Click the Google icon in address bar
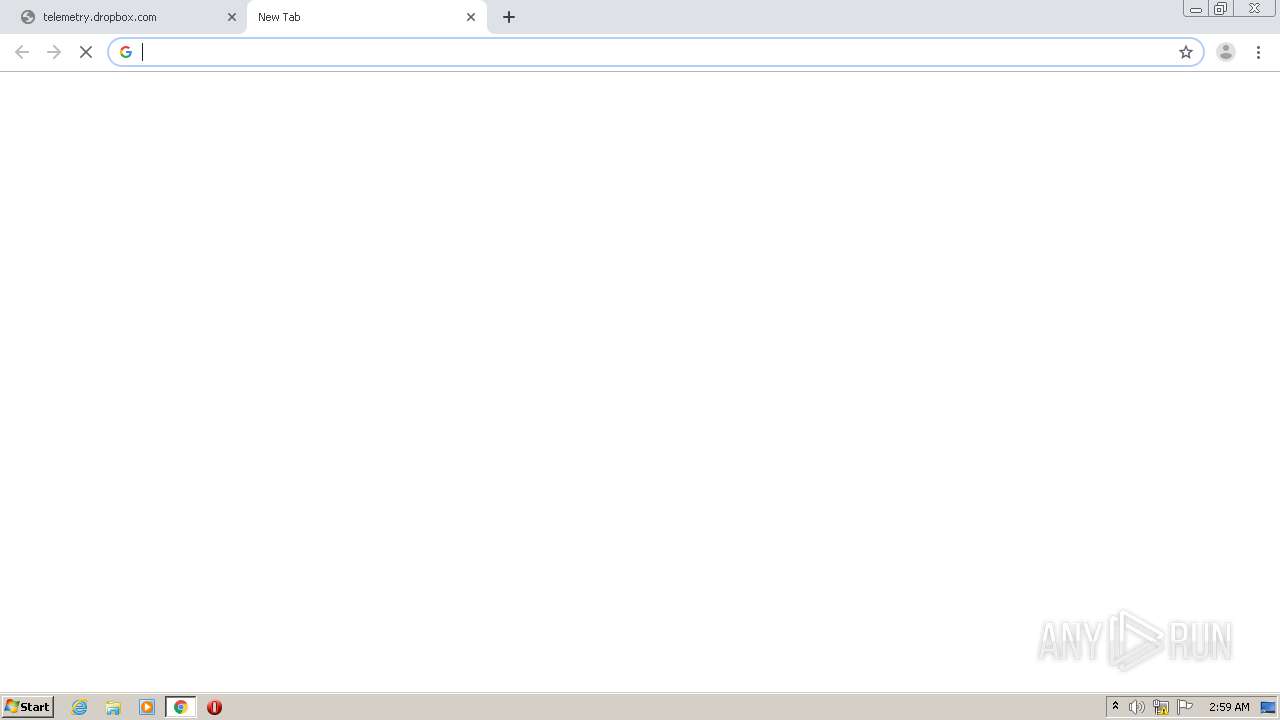The height and width of the screenshot is (720, 1280). pos(126,52)
